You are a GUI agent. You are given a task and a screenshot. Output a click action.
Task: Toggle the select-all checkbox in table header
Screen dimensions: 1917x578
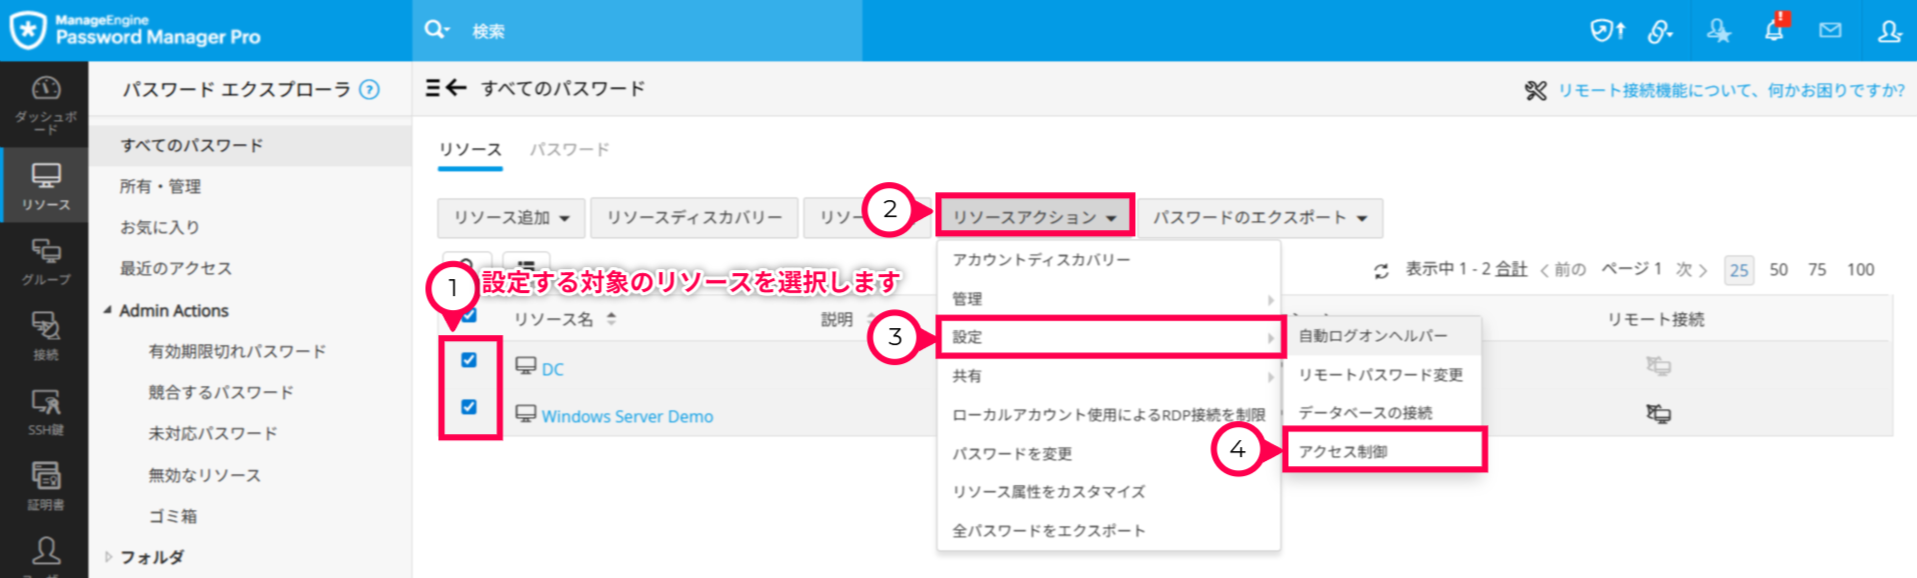469,316
